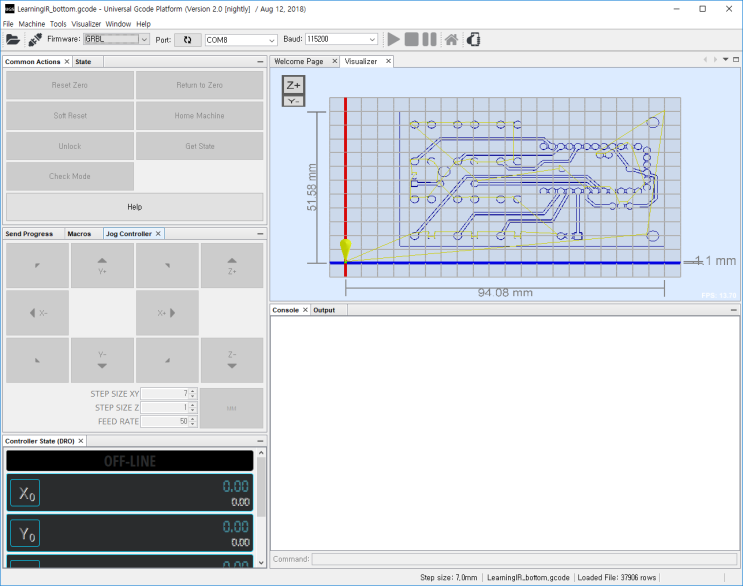
Task: Switch to the Macros tab
Action: (x=79, y=234)
